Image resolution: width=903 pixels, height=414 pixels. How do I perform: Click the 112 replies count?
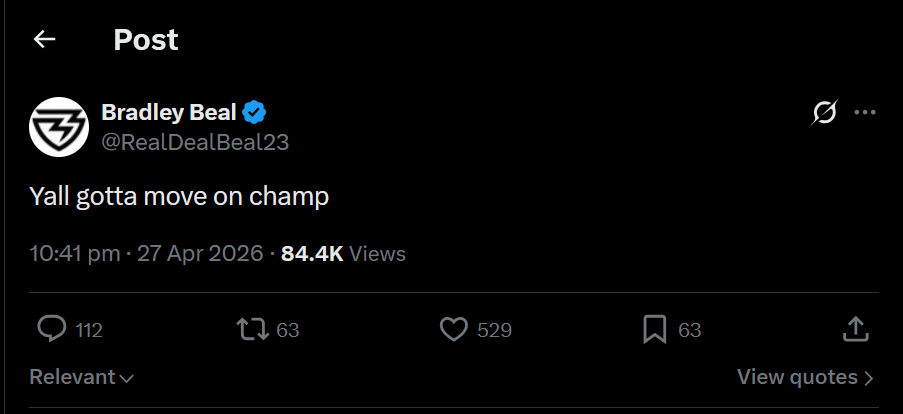pyautogui.click(x=89, y=330)
